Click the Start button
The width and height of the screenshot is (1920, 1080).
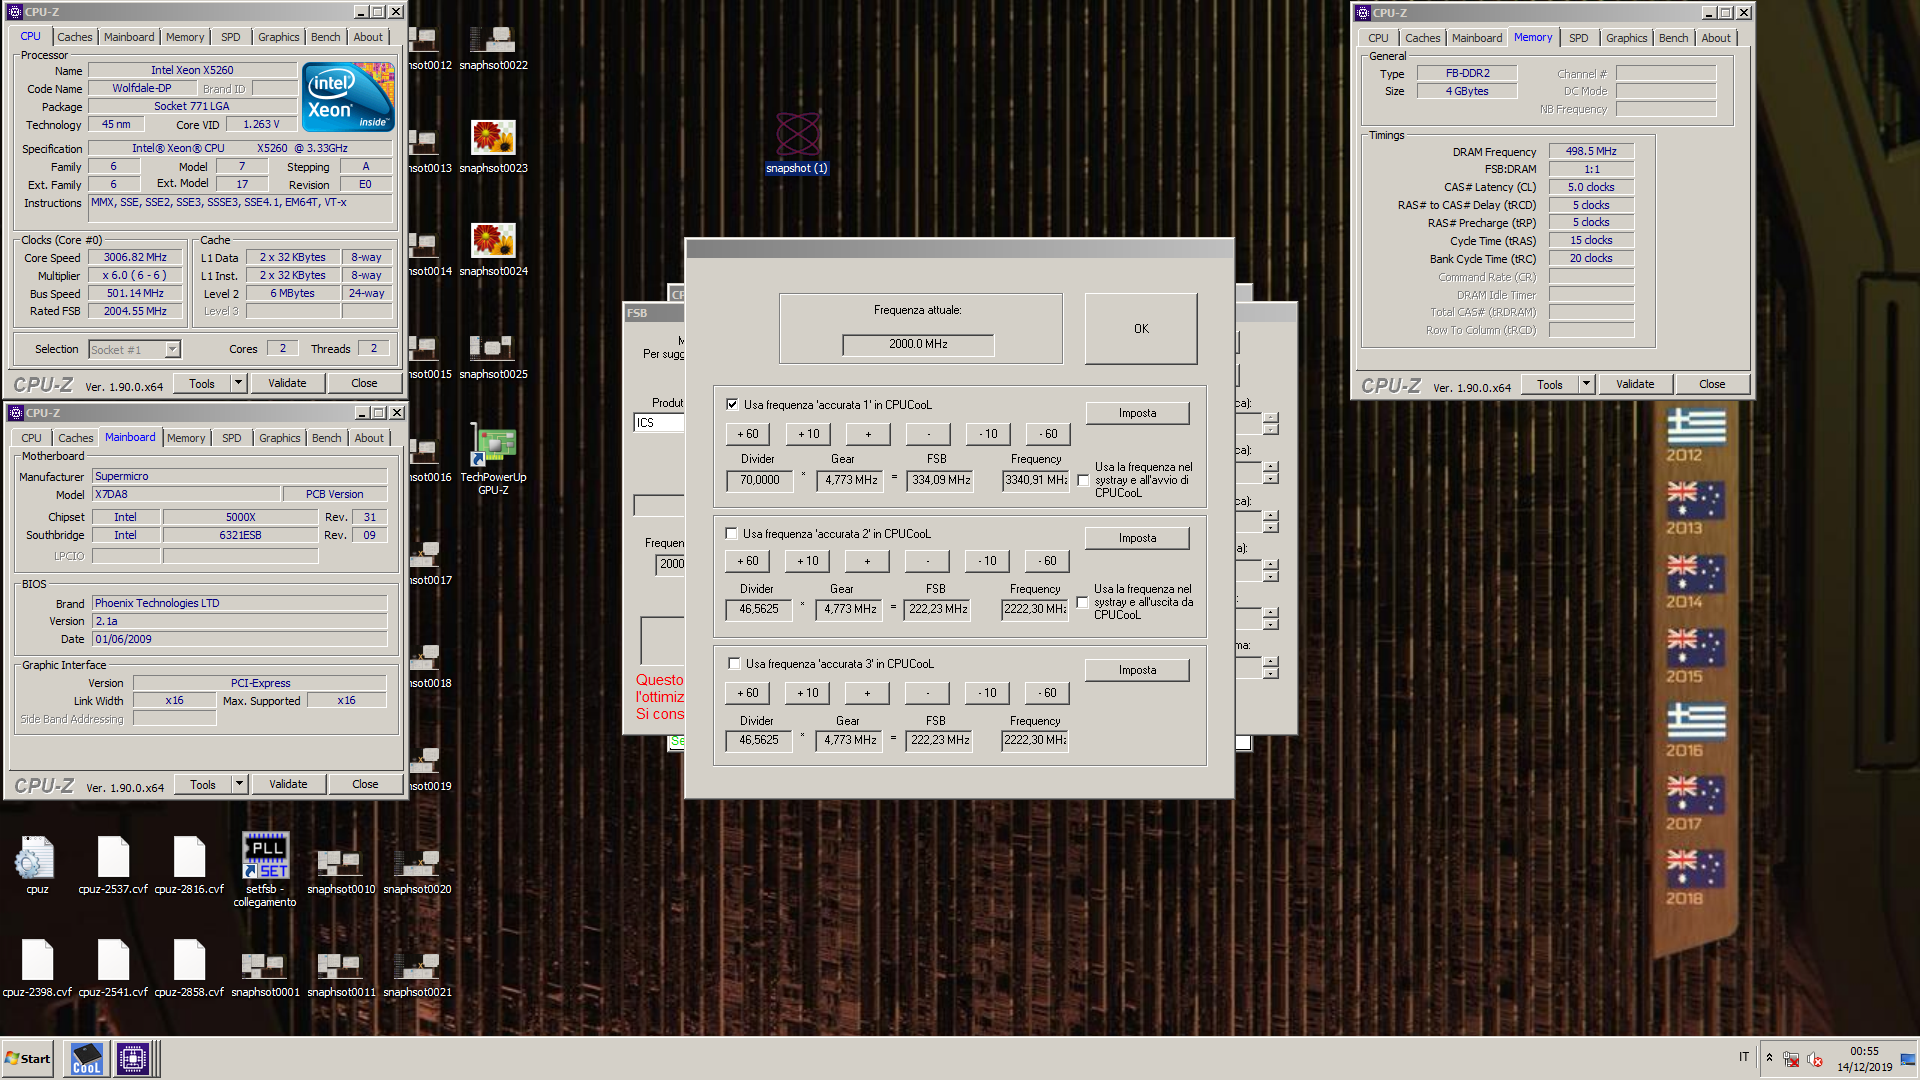click(x=27, y=1058)
